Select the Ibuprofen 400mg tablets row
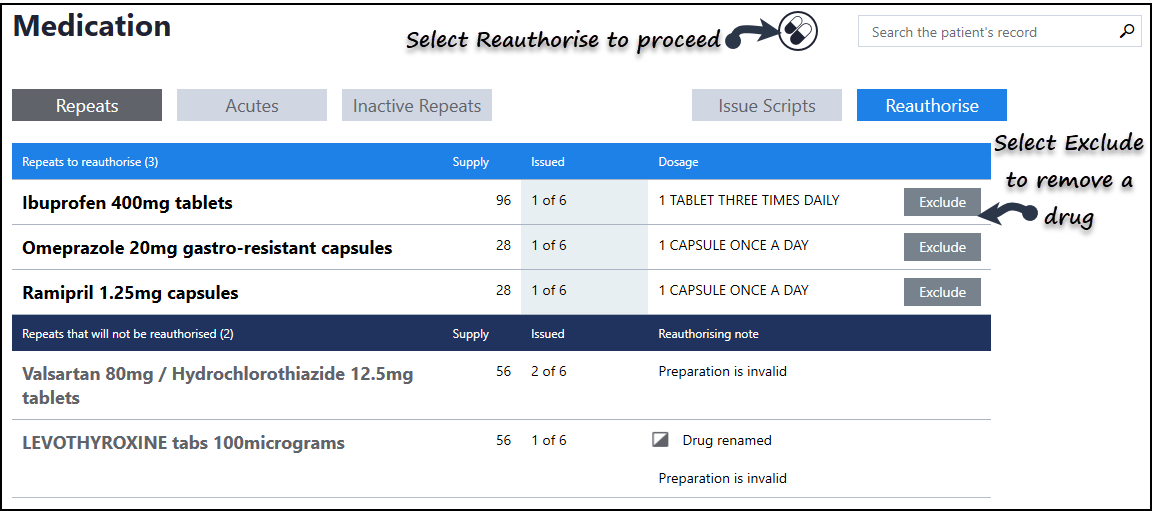1154x511 pixels. tap(127, 203)
